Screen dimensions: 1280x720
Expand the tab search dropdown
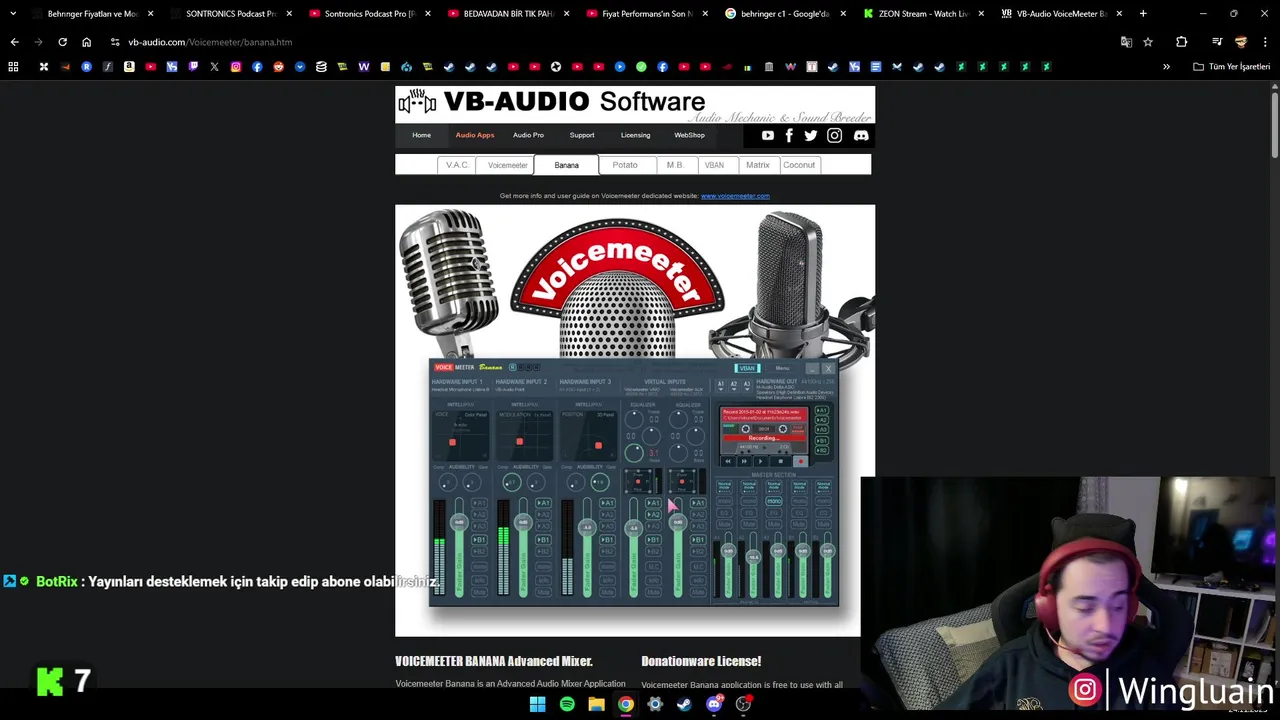pos(13,14)
